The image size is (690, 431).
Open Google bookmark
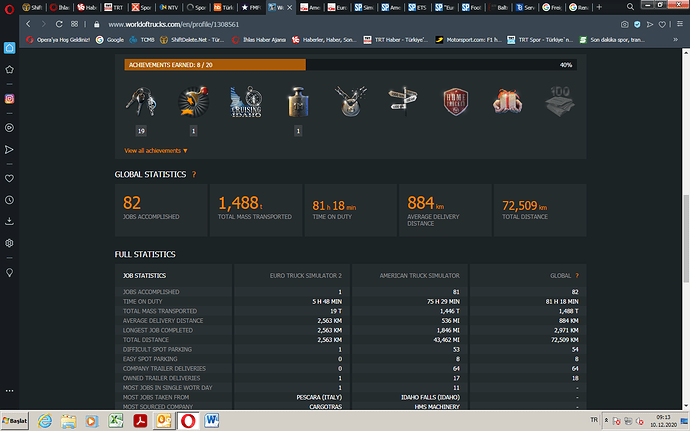pyautogui.click(x=110, y=40)
